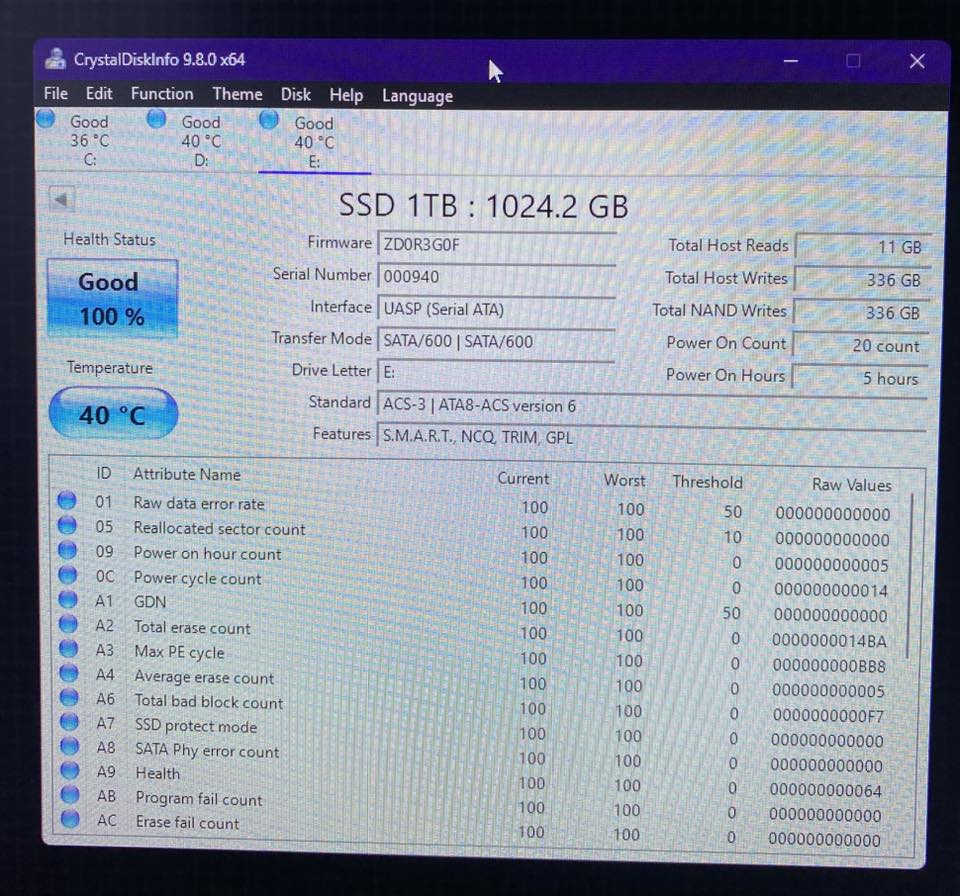Click the status orb beside Total erase count
Image resolution: width=960 pixels, height=896 pixels.
[68, 625]
